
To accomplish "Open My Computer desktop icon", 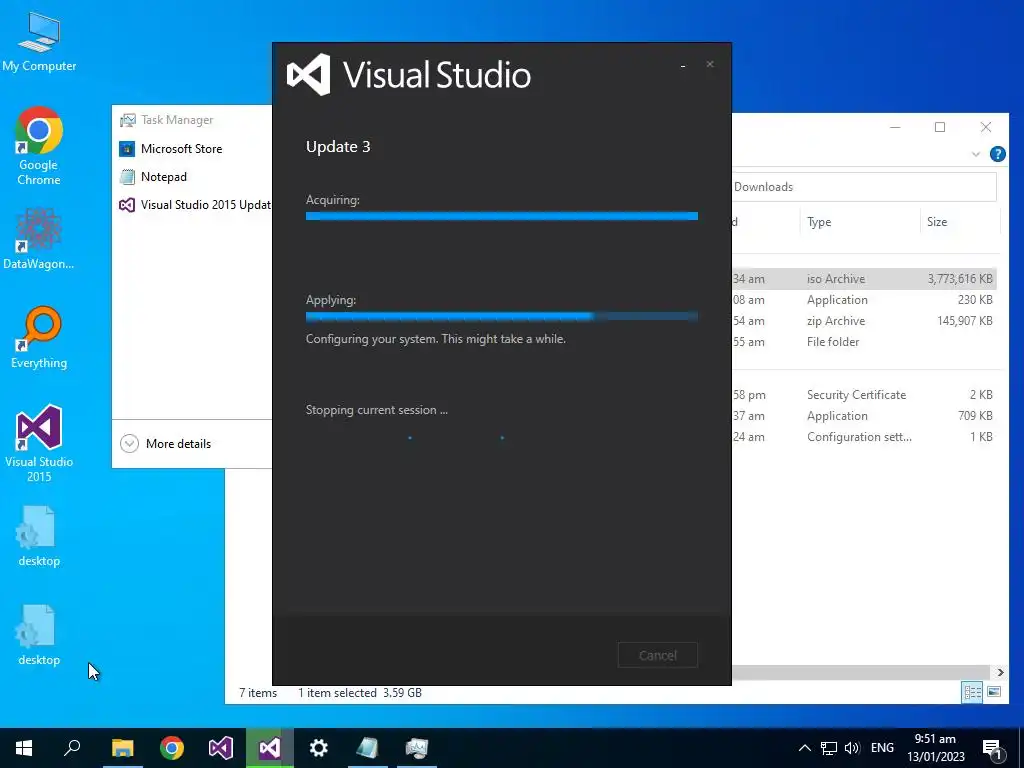I will (x=39, y=42).
